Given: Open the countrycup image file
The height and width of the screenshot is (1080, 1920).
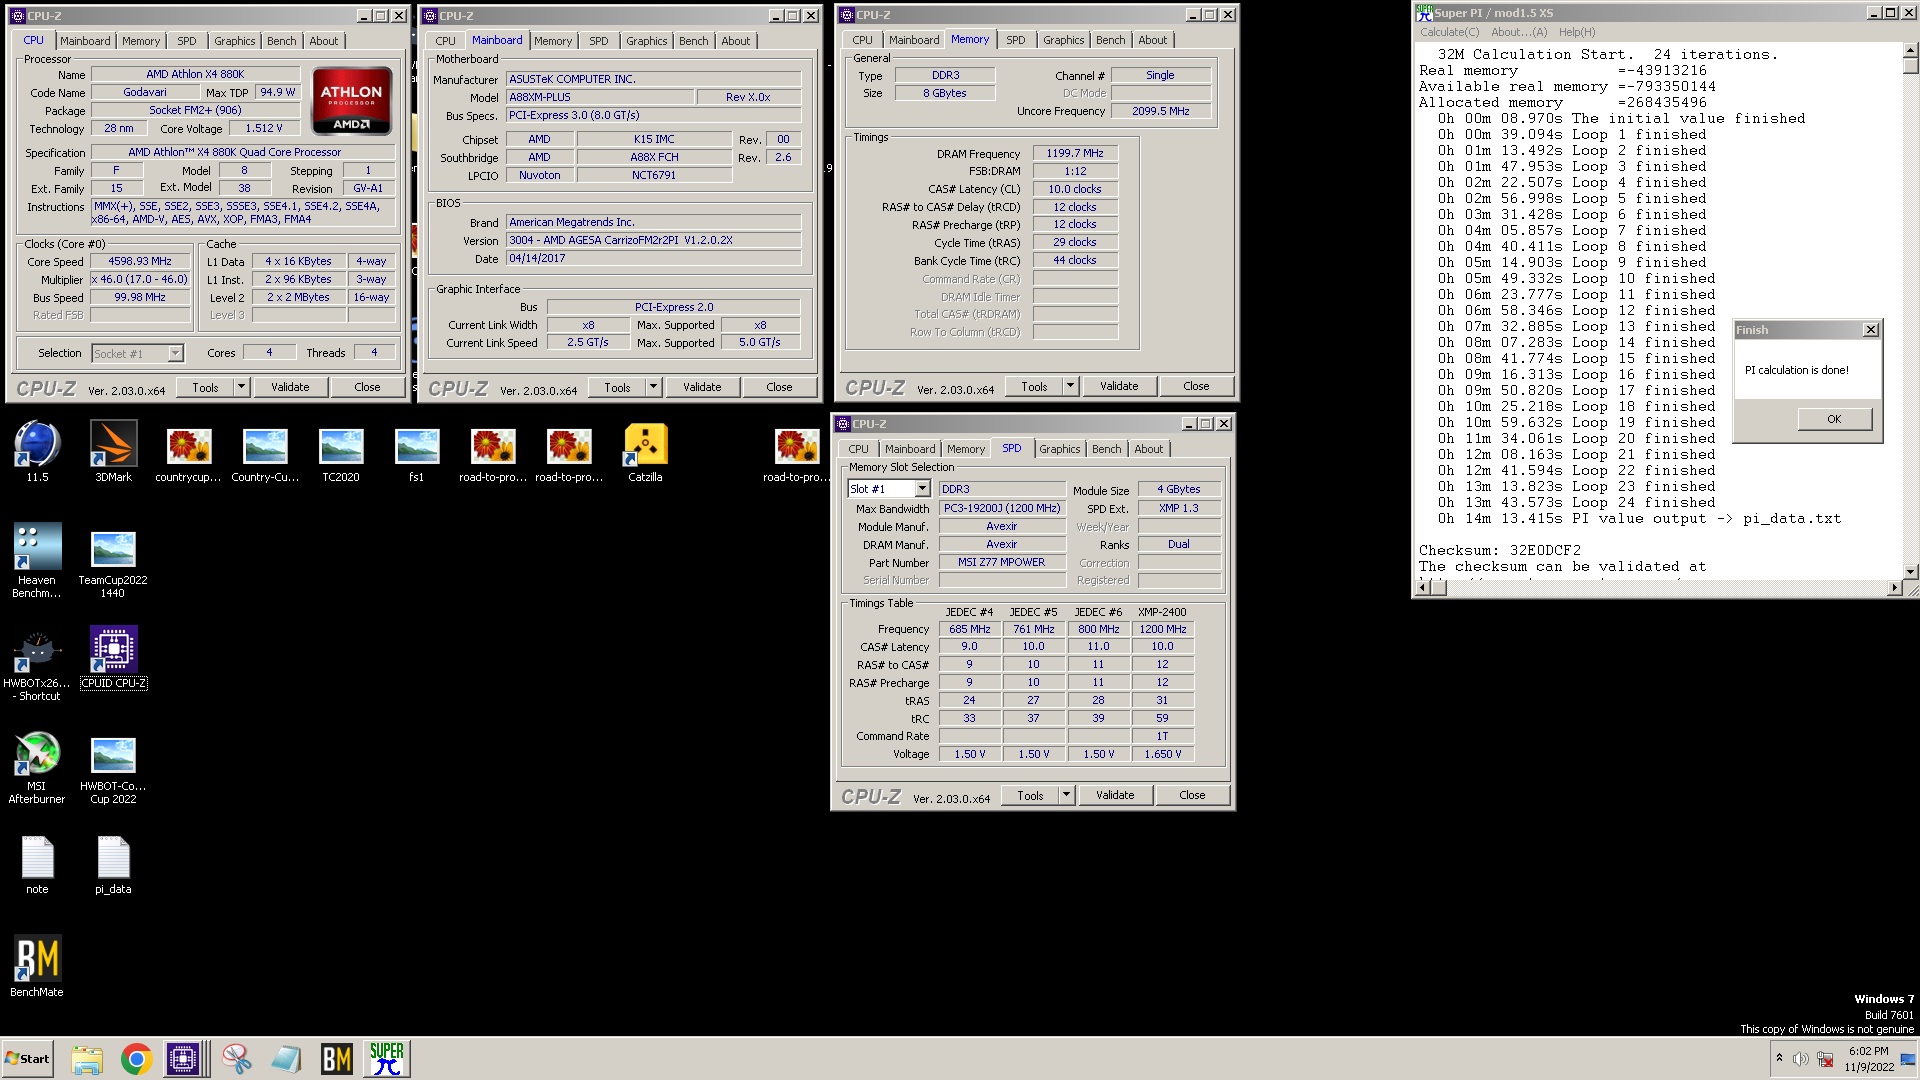Looking at the screenshot, I should coord(189,456).
